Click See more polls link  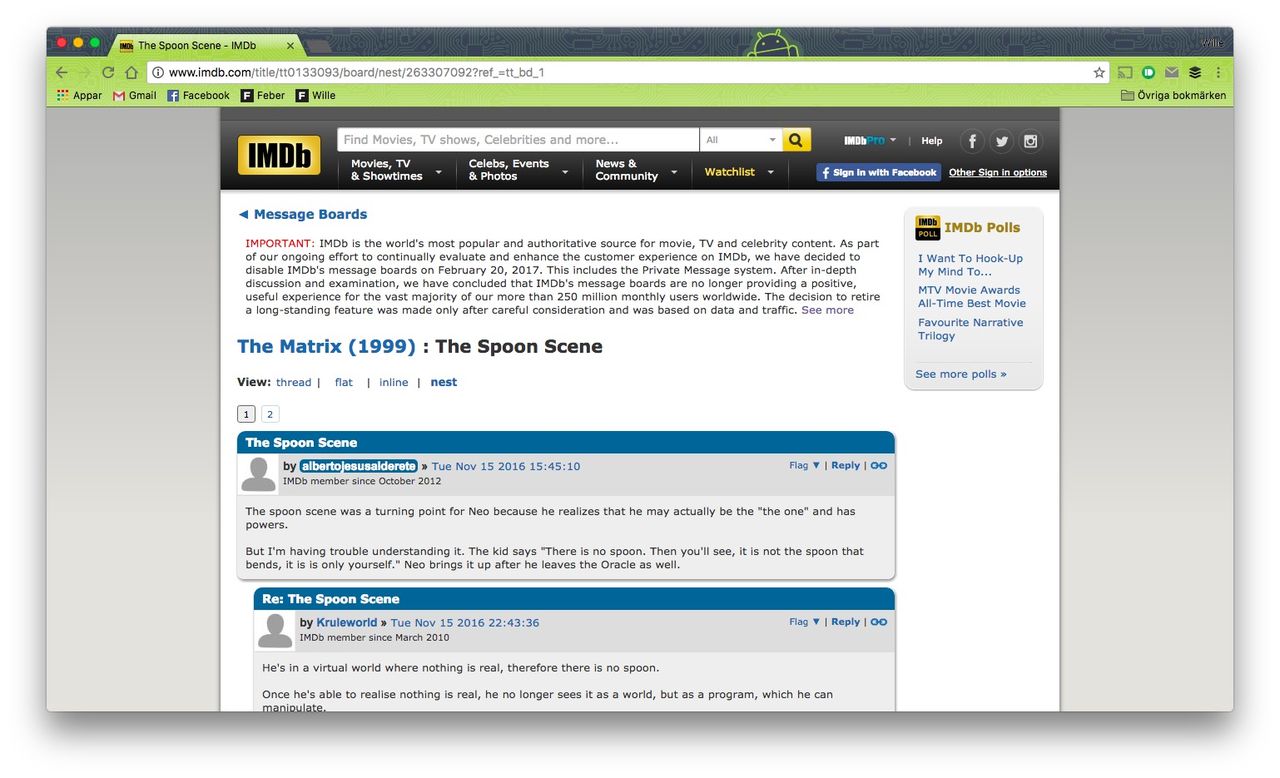click(x=961, y=374)
